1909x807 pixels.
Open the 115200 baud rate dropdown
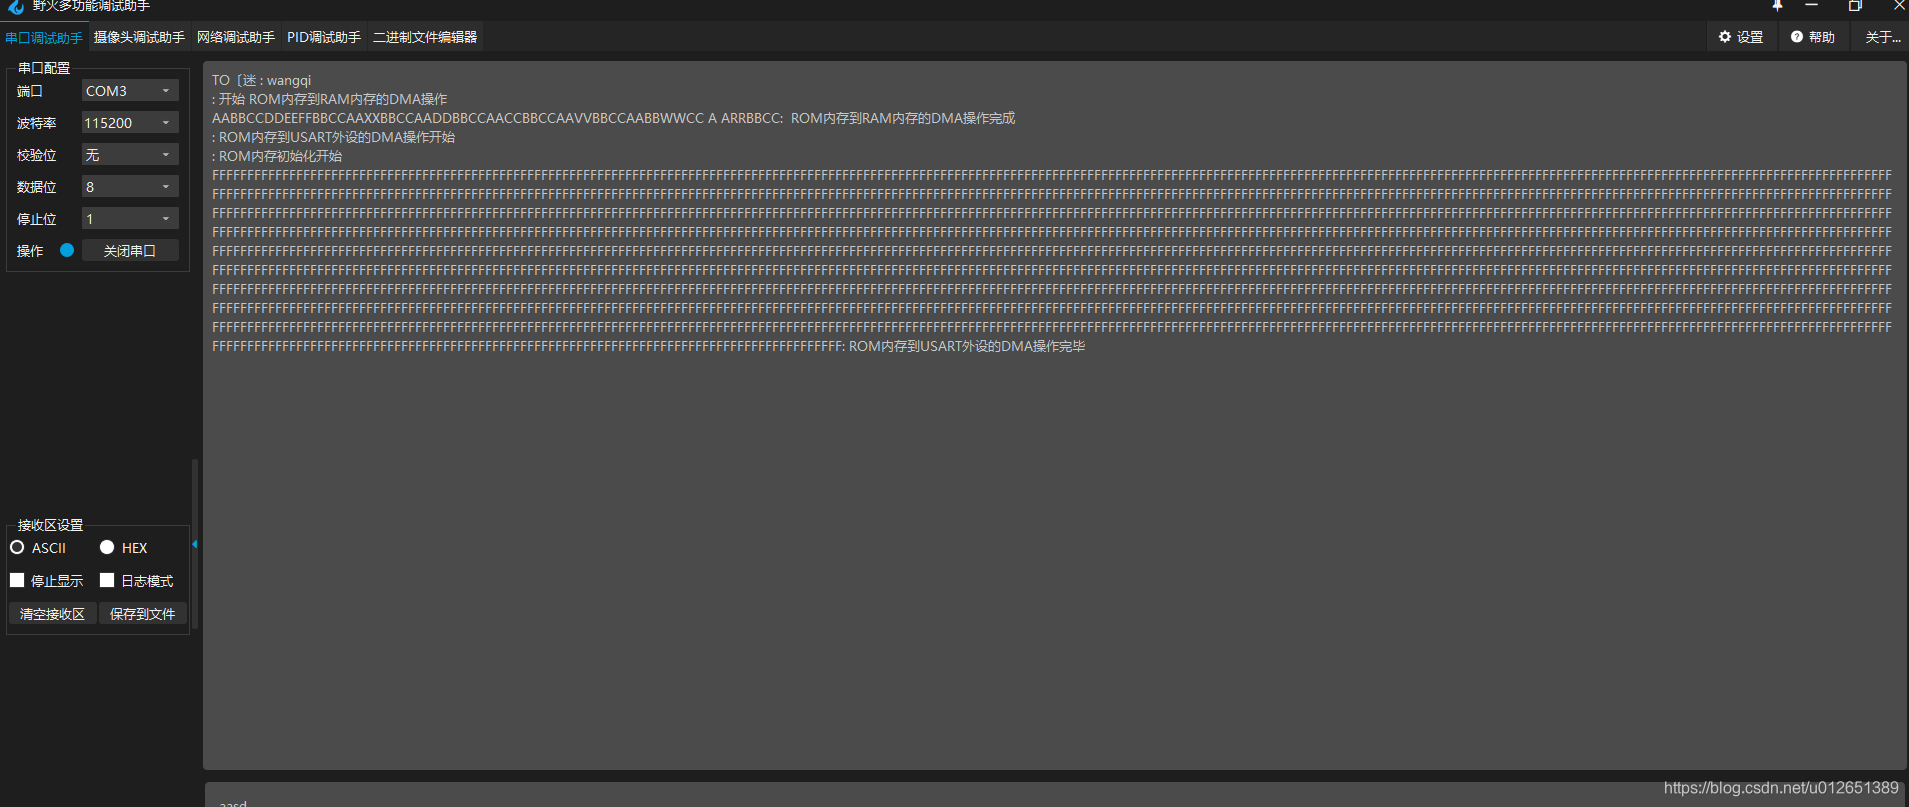(x=130, y=122)
